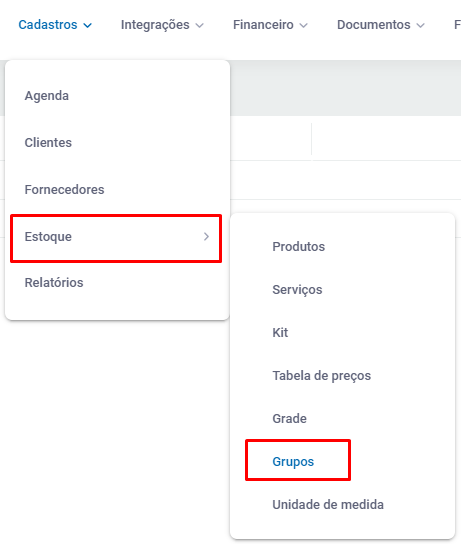The image size is (461, 544).
Task: Select the Estoque submenu item
Action: click(116, 238)
